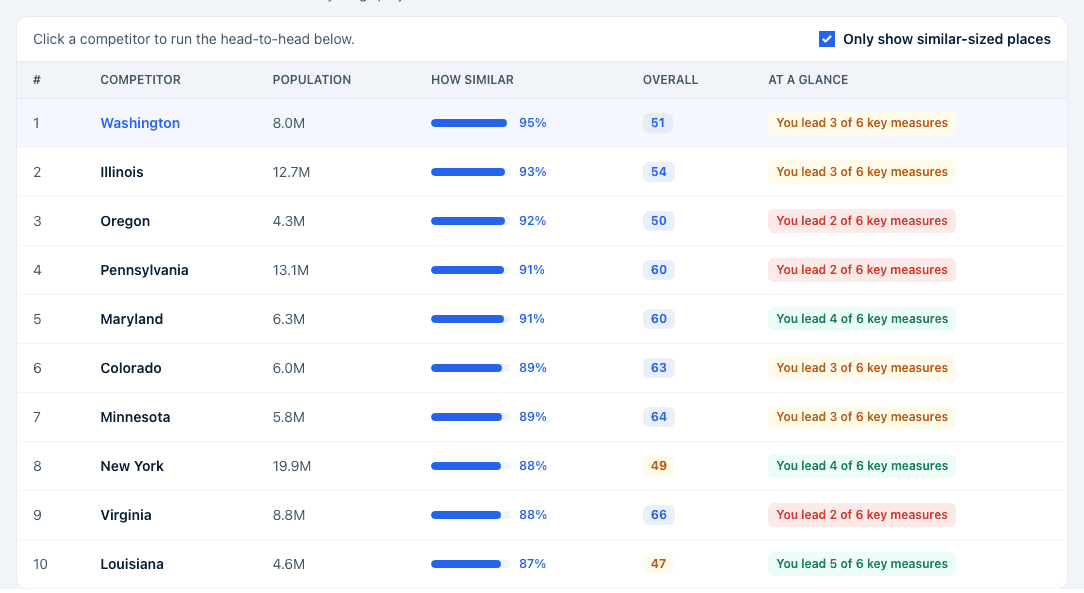Click Colorado's overall score badge 63
Viewport: 1084px width, 593px height.
click(x=659, y=368)
